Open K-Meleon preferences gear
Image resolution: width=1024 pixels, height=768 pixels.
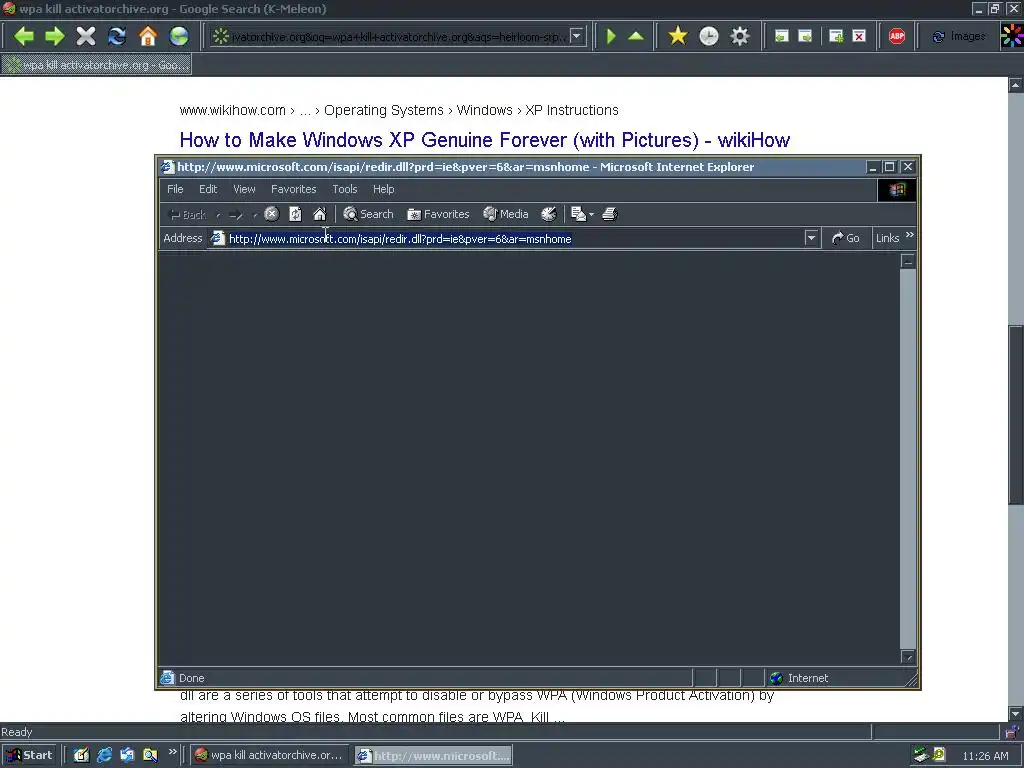(739, 36)
